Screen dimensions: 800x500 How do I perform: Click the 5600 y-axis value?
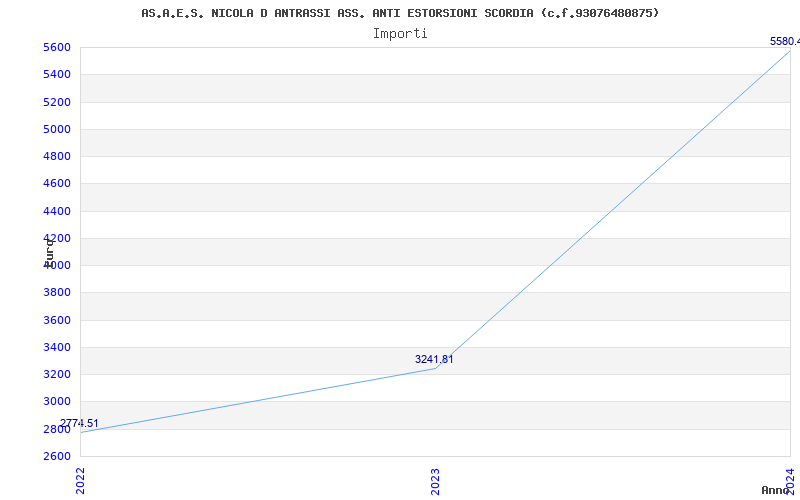(57, 47)
